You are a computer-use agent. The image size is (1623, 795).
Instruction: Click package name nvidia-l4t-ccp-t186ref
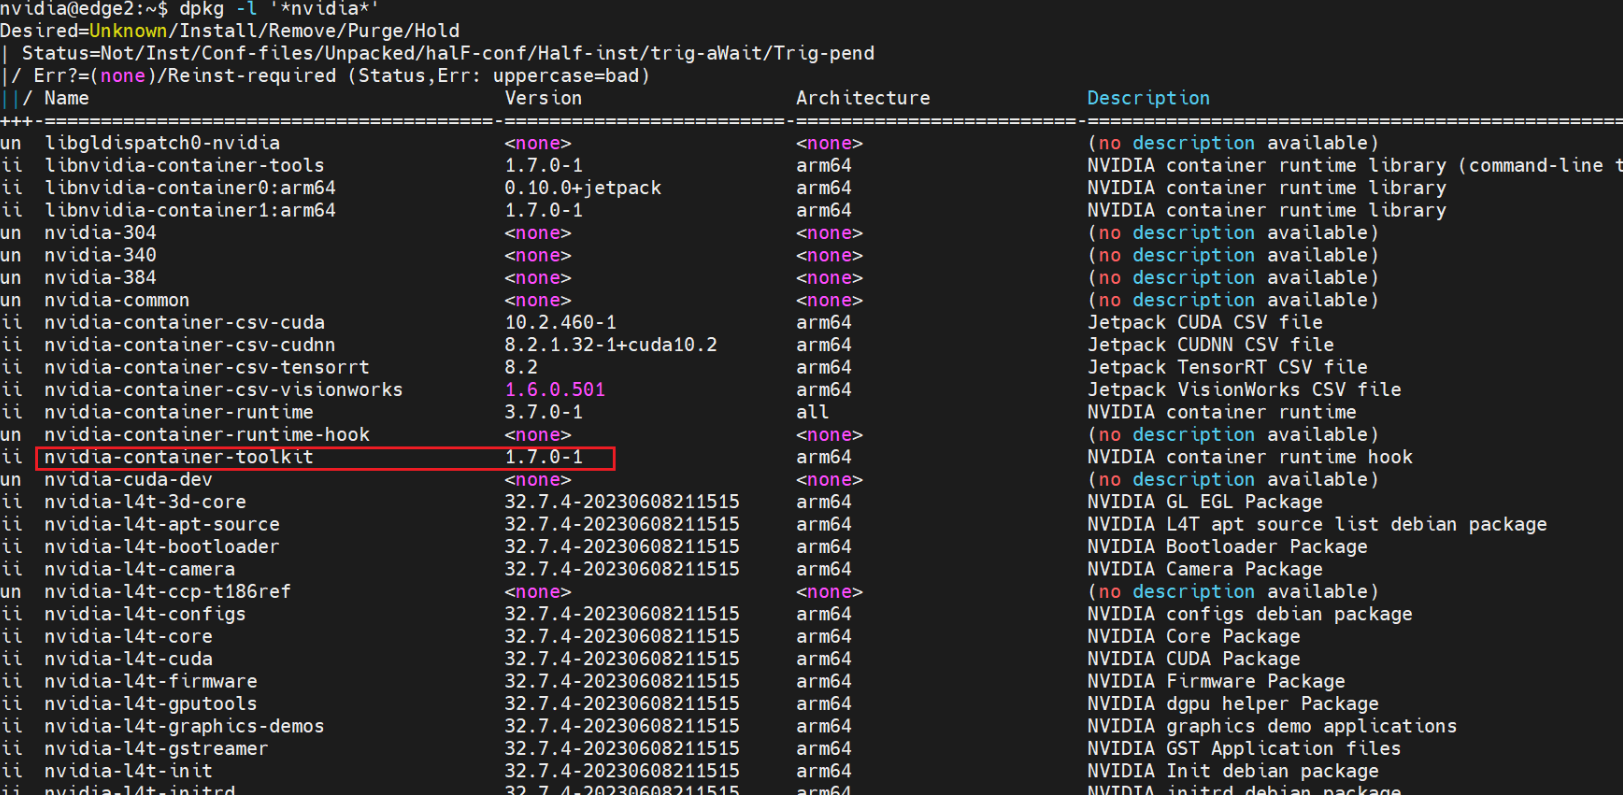(168, 592)
